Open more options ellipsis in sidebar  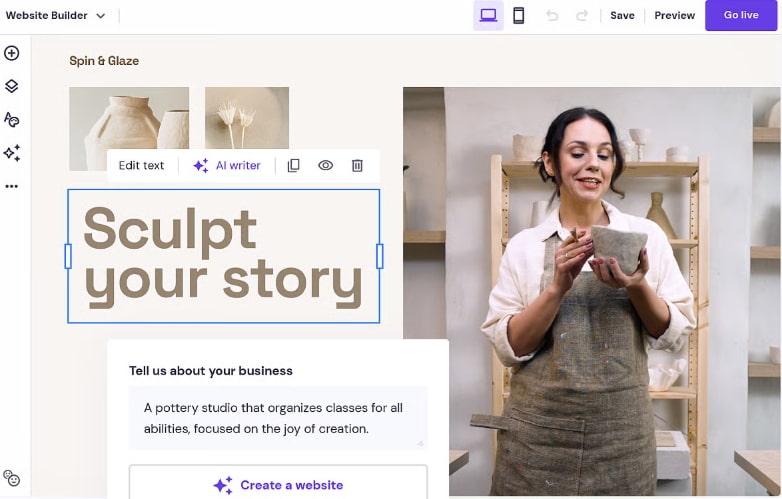(12, 186)
